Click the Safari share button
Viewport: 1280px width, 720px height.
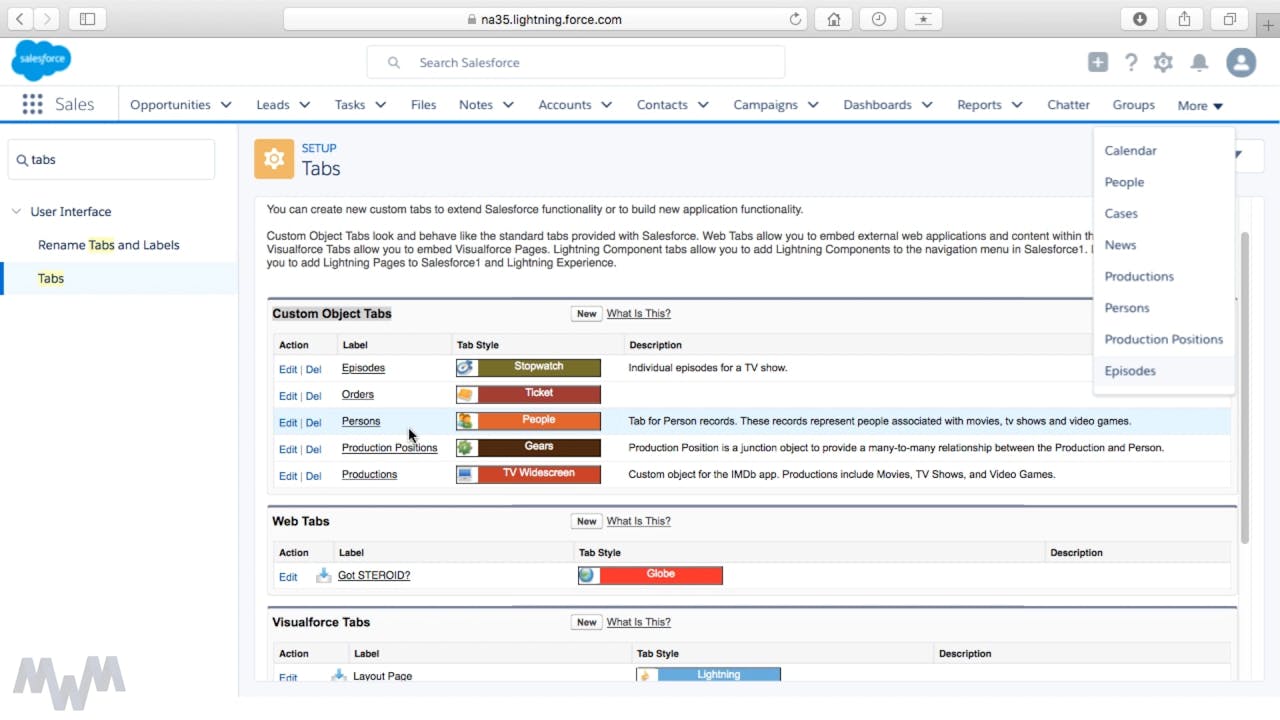[x=1184, y=19]
